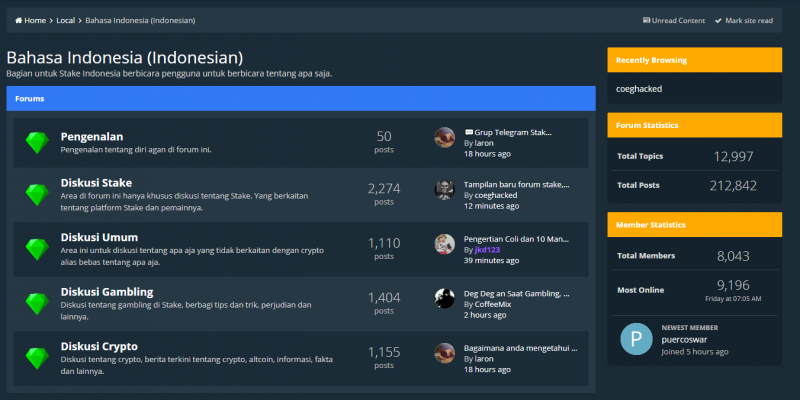Open the Pengenalan forum

92,137
